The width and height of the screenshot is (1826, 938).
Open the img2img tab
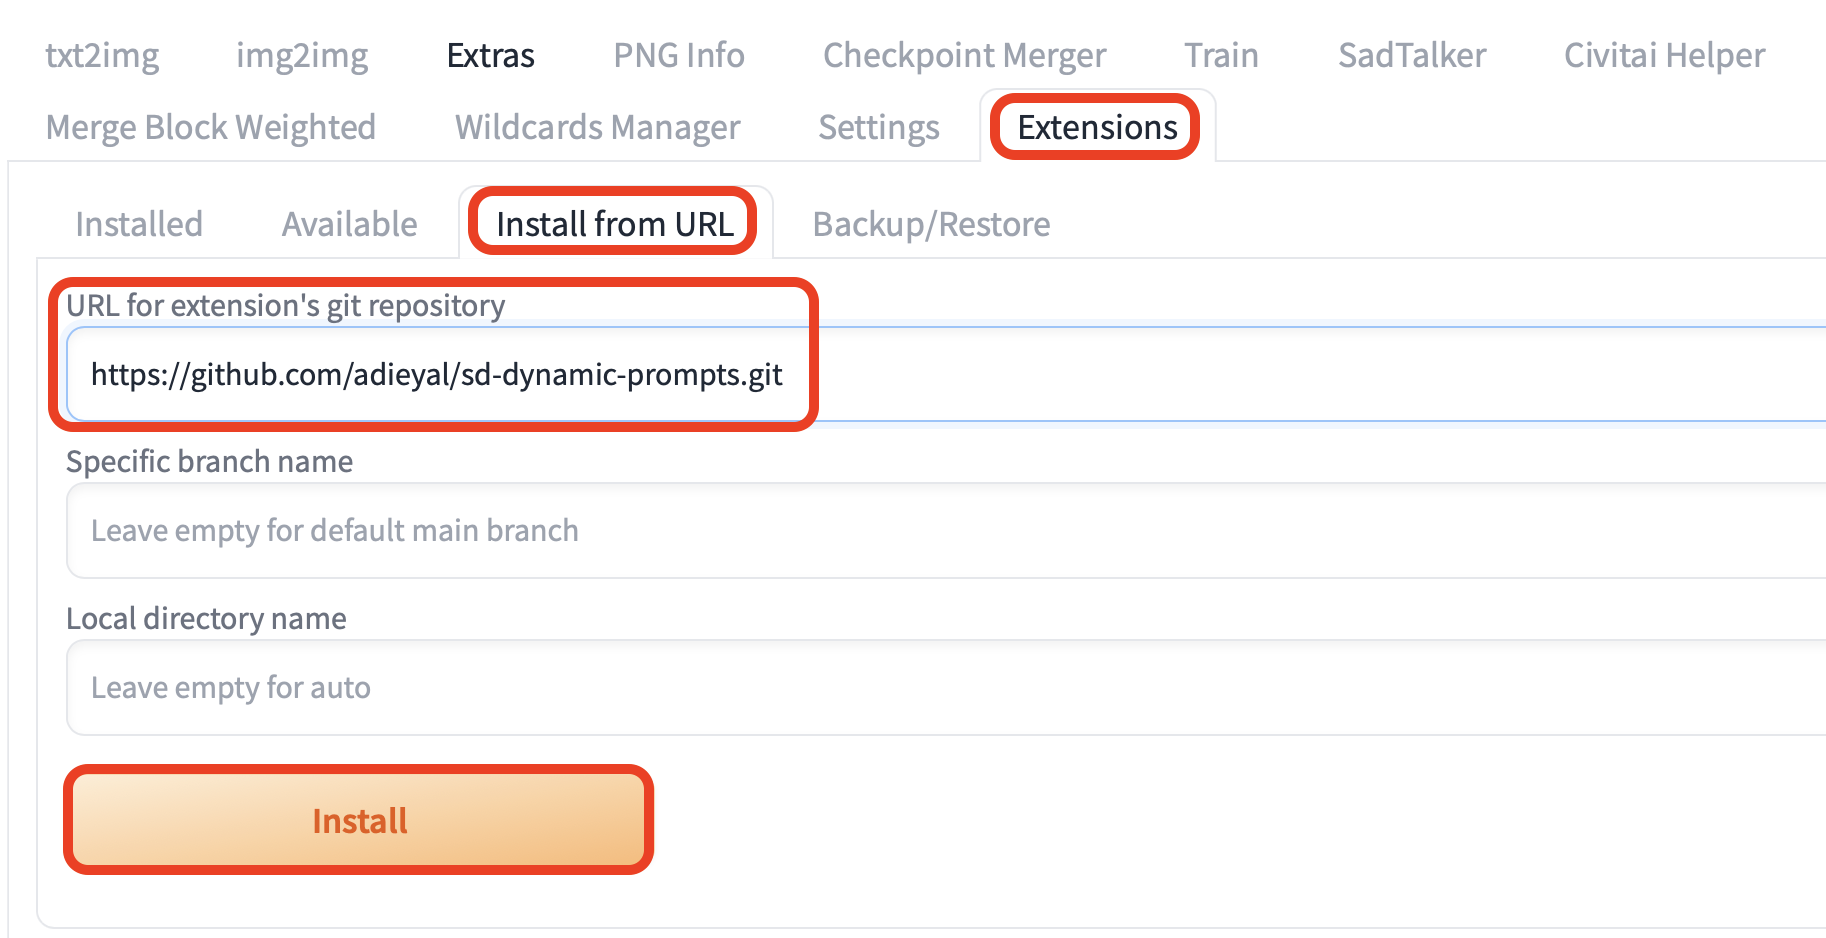click(x=301, y=56)
